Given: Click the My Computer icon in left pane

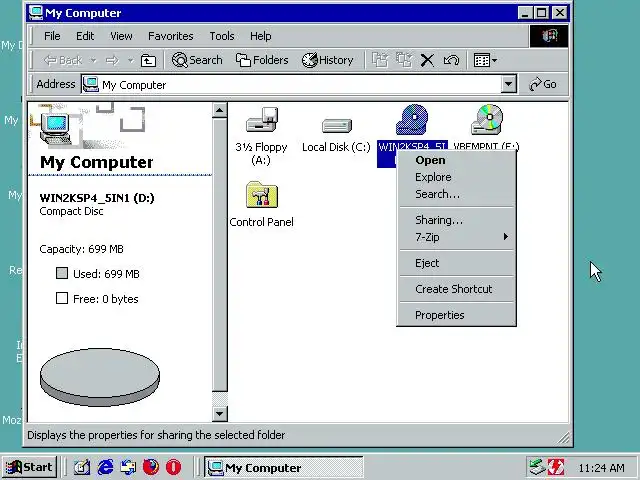Looking at the screenshot, I should 56,128.
